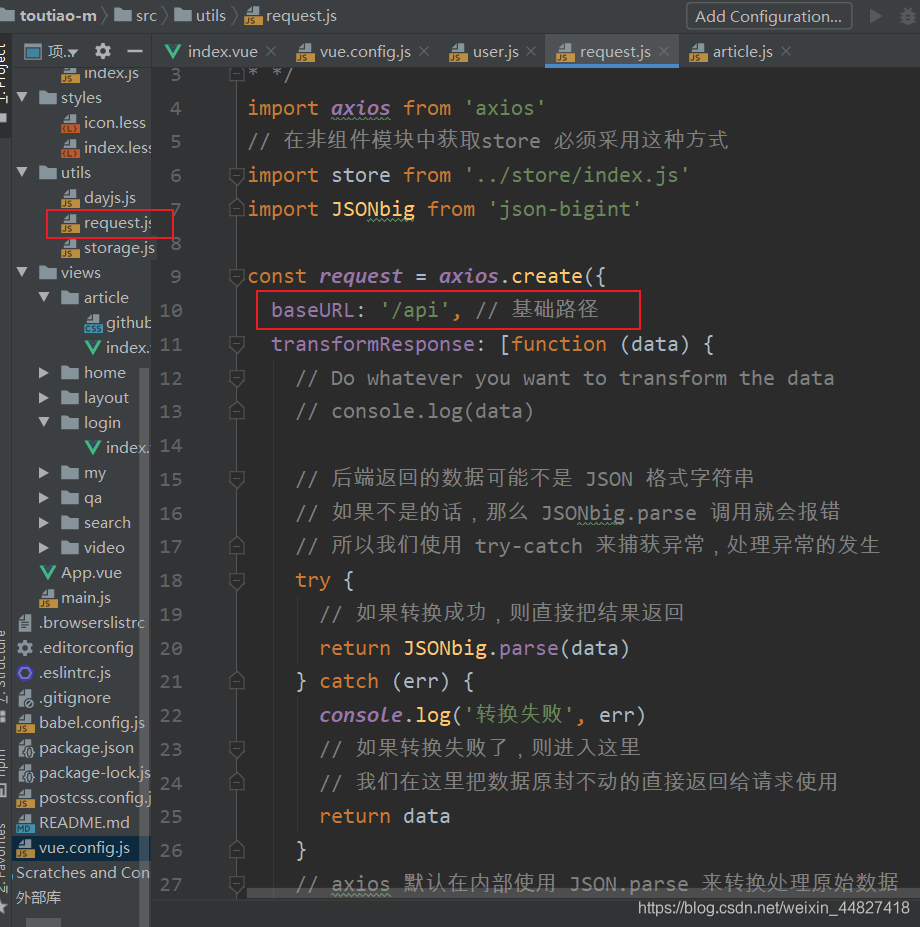
Task: Open the Add Configuration dropdown button
Action: (x=768, y=16)
